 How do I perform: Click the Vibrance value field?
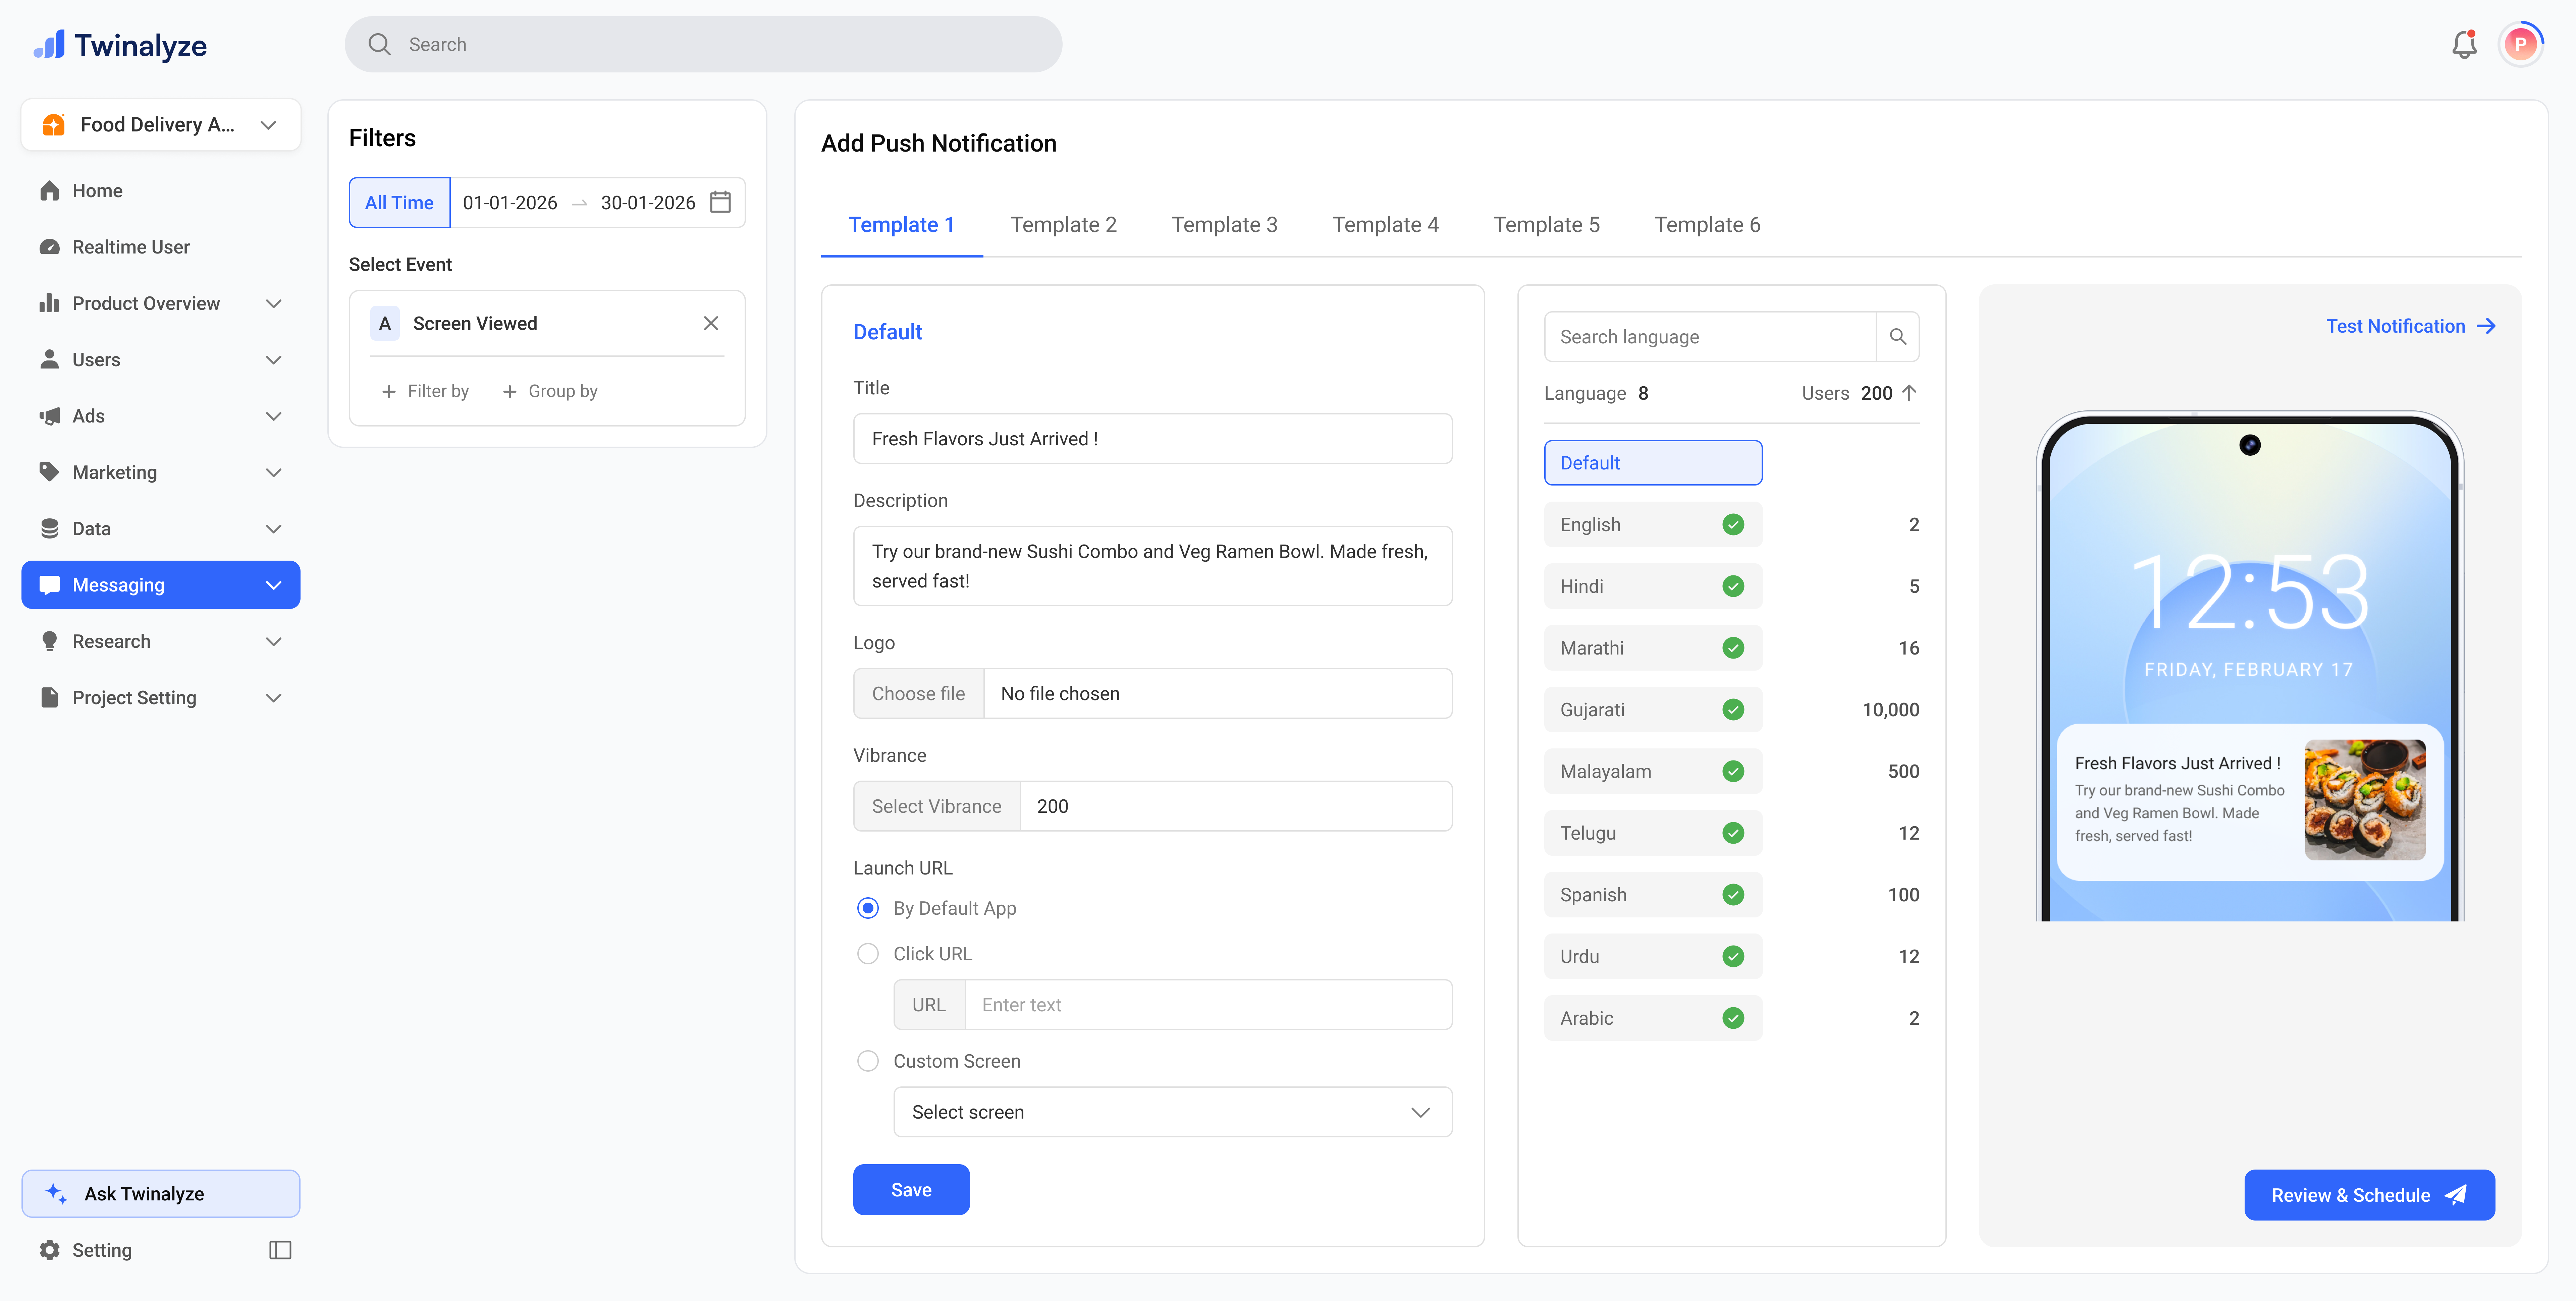pos(1236,806)
